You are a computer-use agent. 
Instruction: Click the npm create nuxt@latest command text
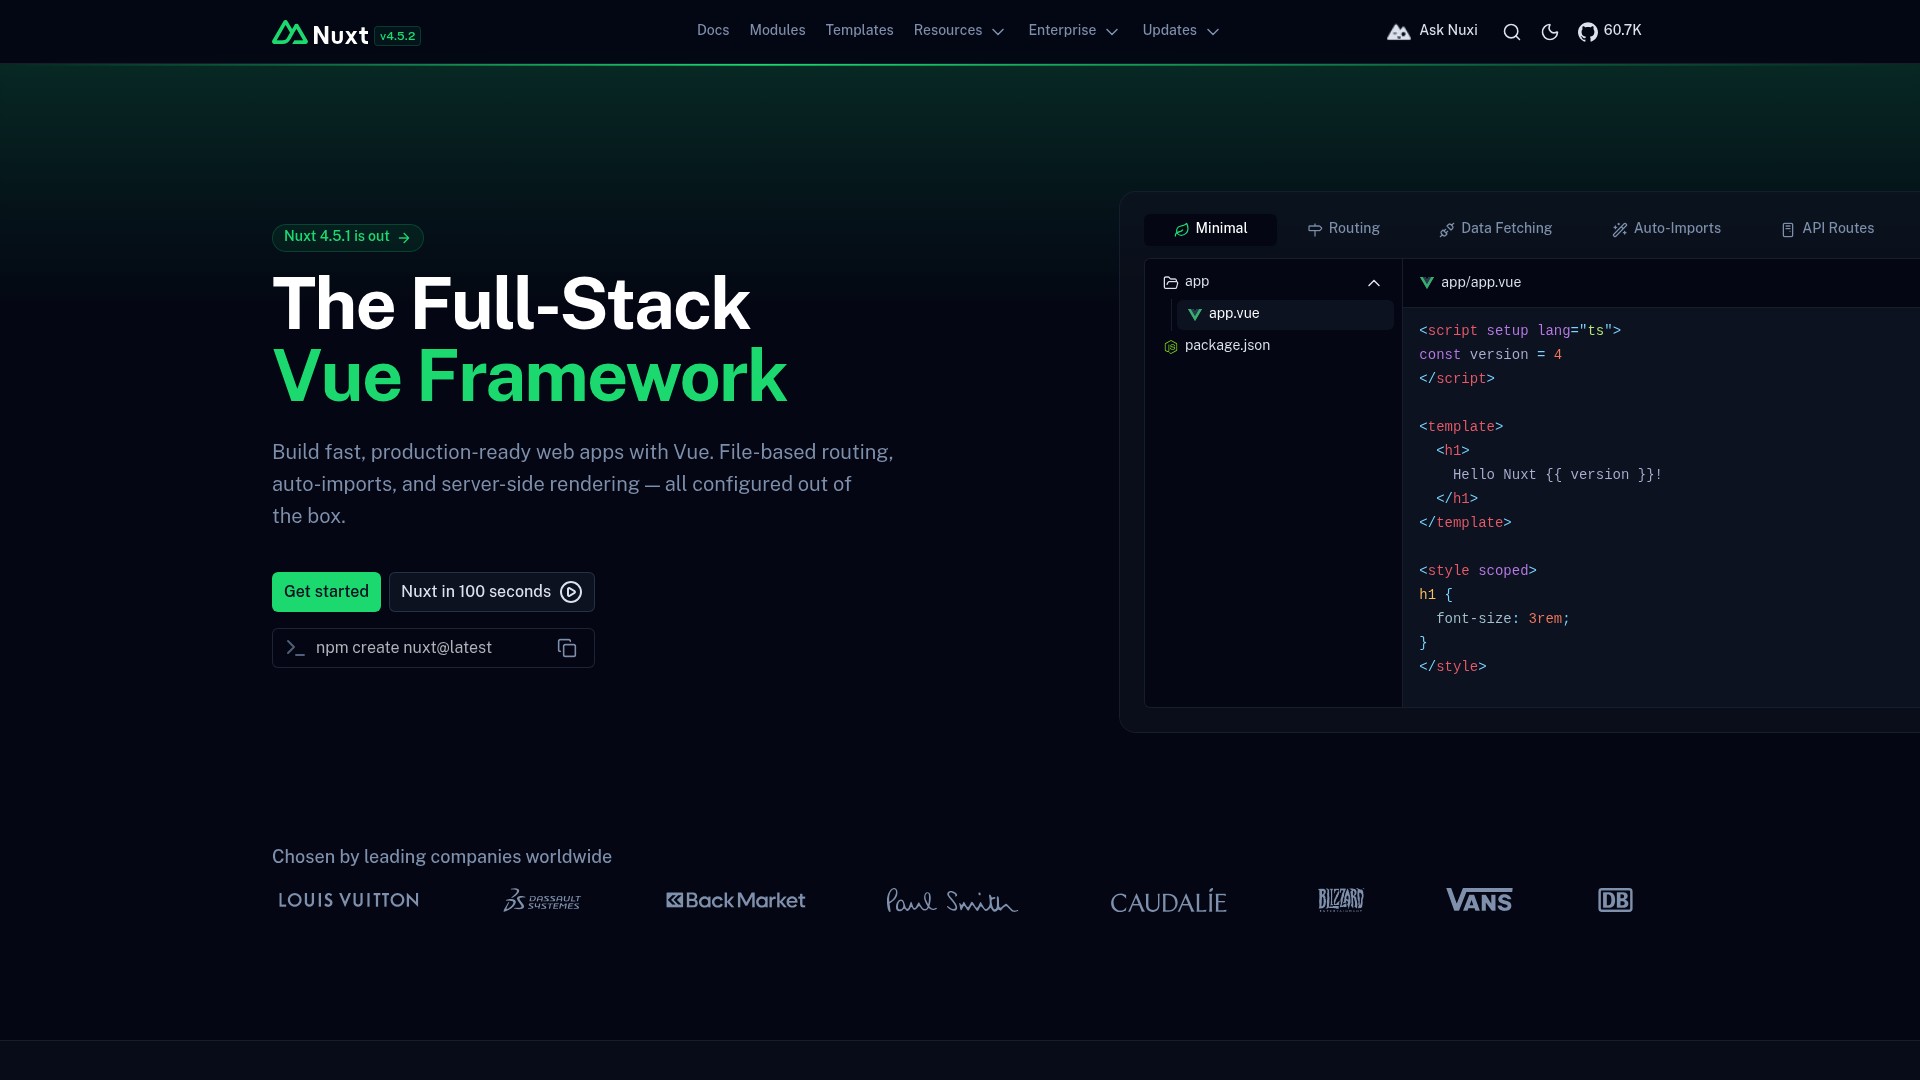coord(404,648)
